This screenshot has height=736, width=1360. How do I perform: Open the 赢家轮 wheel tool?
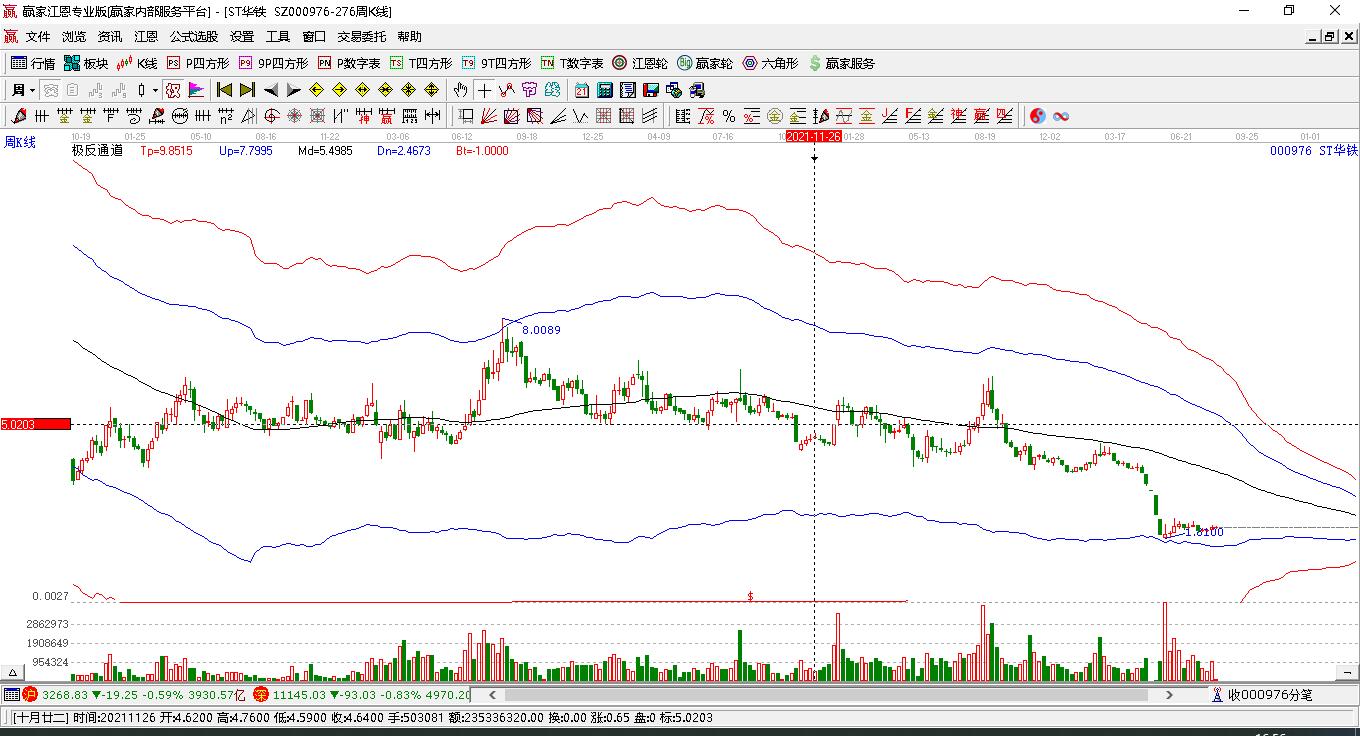click(705, 63)
